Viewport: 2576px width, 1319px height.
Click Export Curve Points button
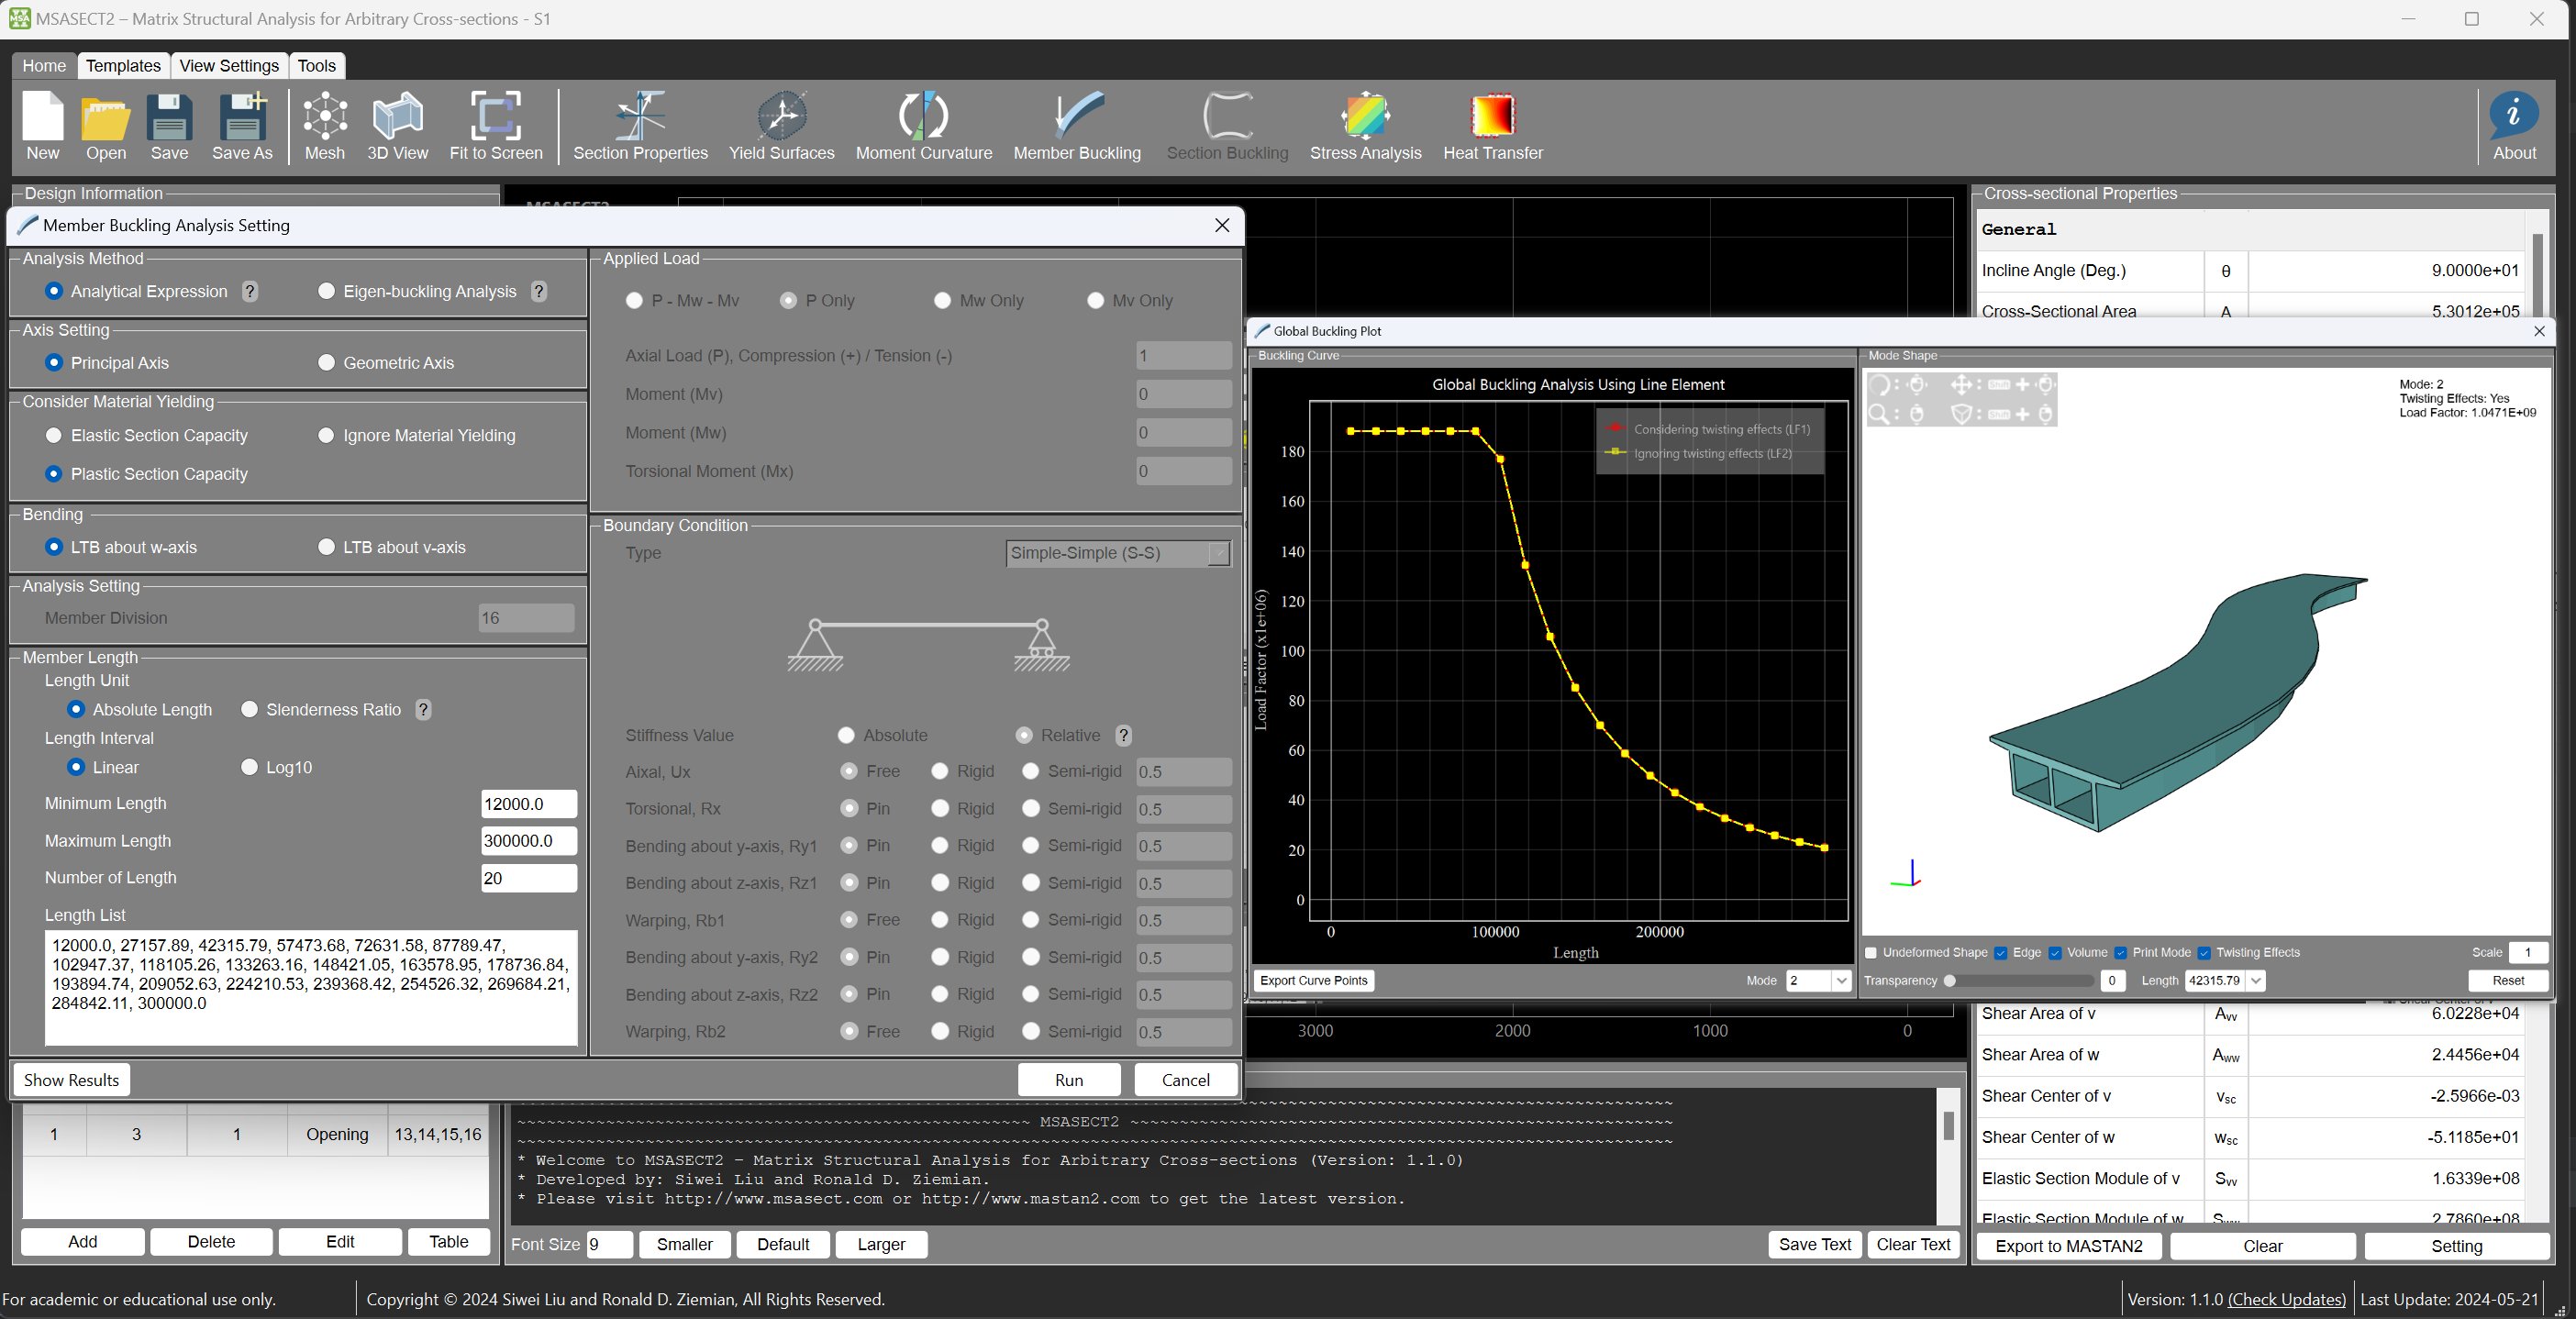coord(1313,980)
